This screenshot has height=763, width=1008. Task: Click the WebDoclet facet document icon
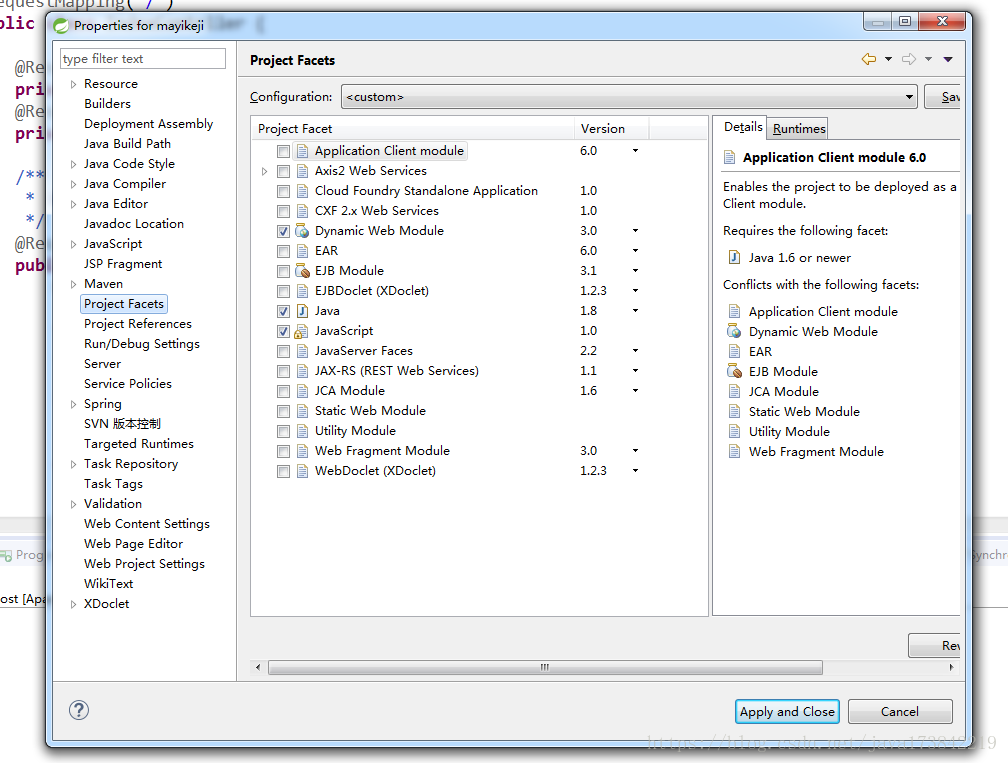(x=302, y=471)
